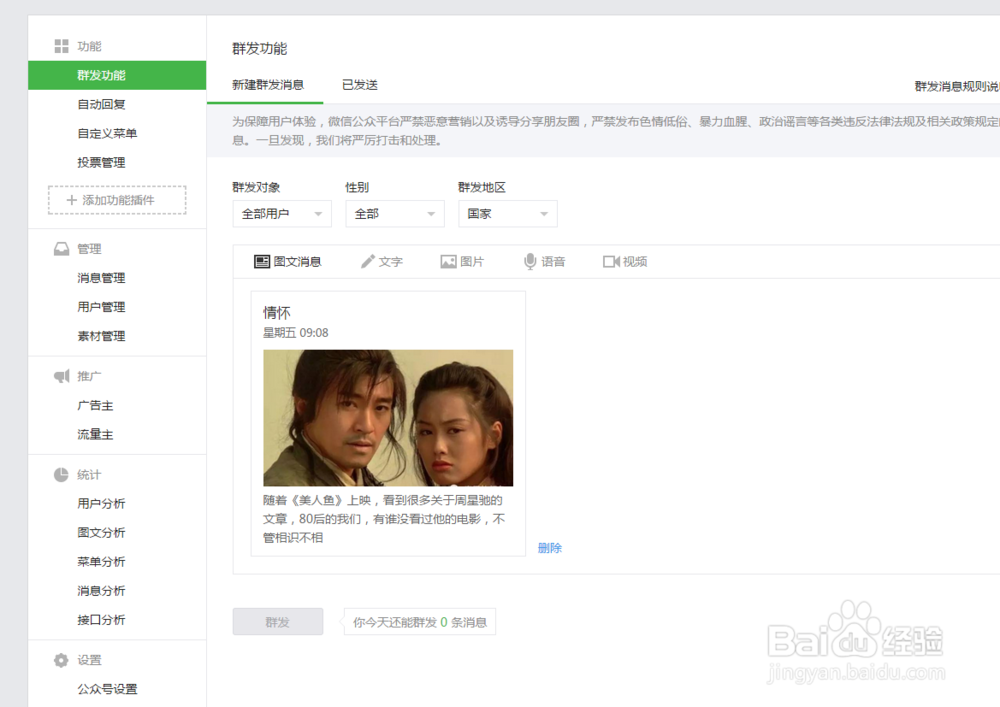Pick the 视频 video camera message icon
The image size is (1000, 707).
(x=611, y=261)
